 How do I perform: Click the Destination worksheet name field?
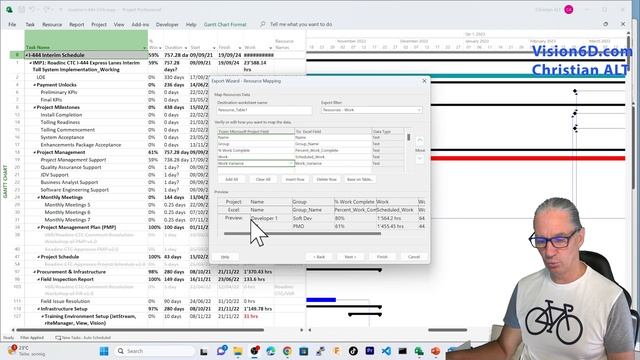pos(264,110)
